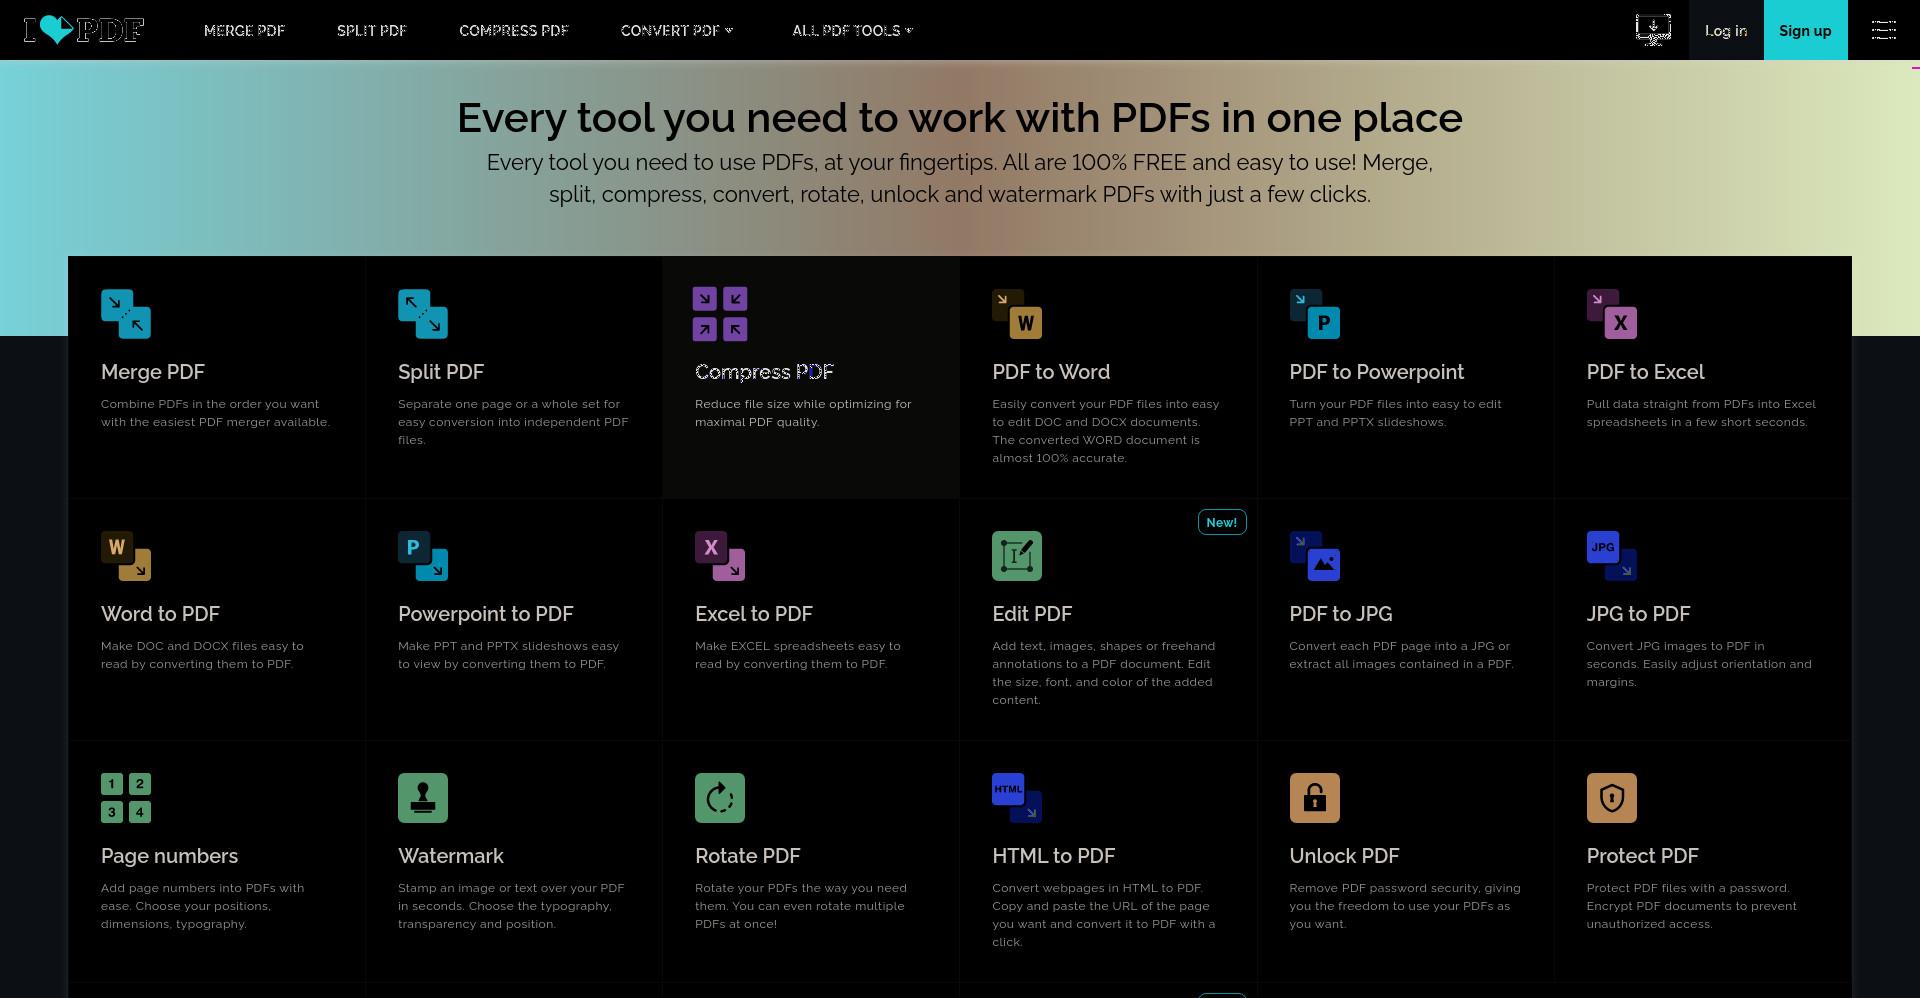Image resolution: width=1920 pixels, height=998 pixels.
Task: Open Split PDF in the top menu
Action: (x=372, y=30)
